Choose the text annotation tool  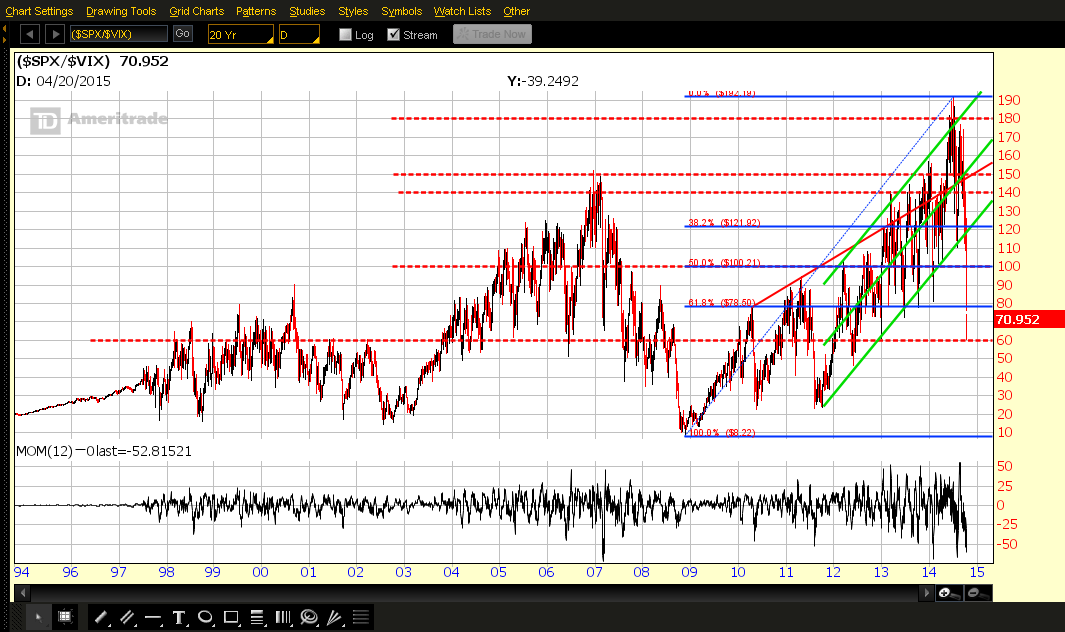pos(179,617)
